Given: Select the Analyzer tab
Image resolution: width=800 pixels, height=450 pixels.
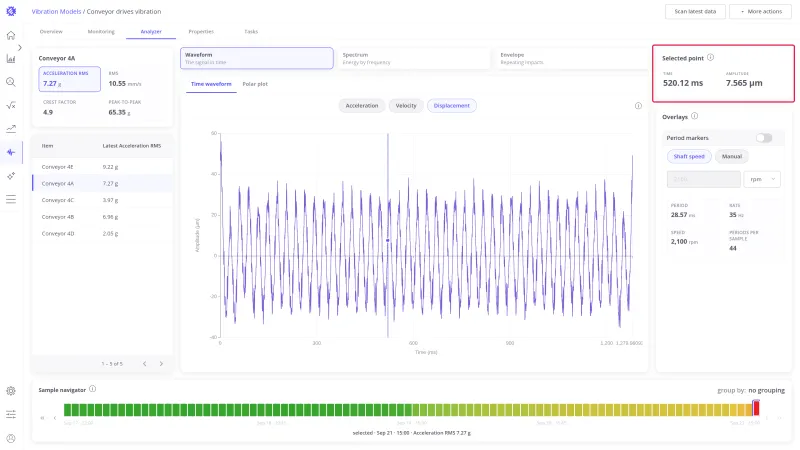Looking at the screenshot, I should (x=151, y=32).
